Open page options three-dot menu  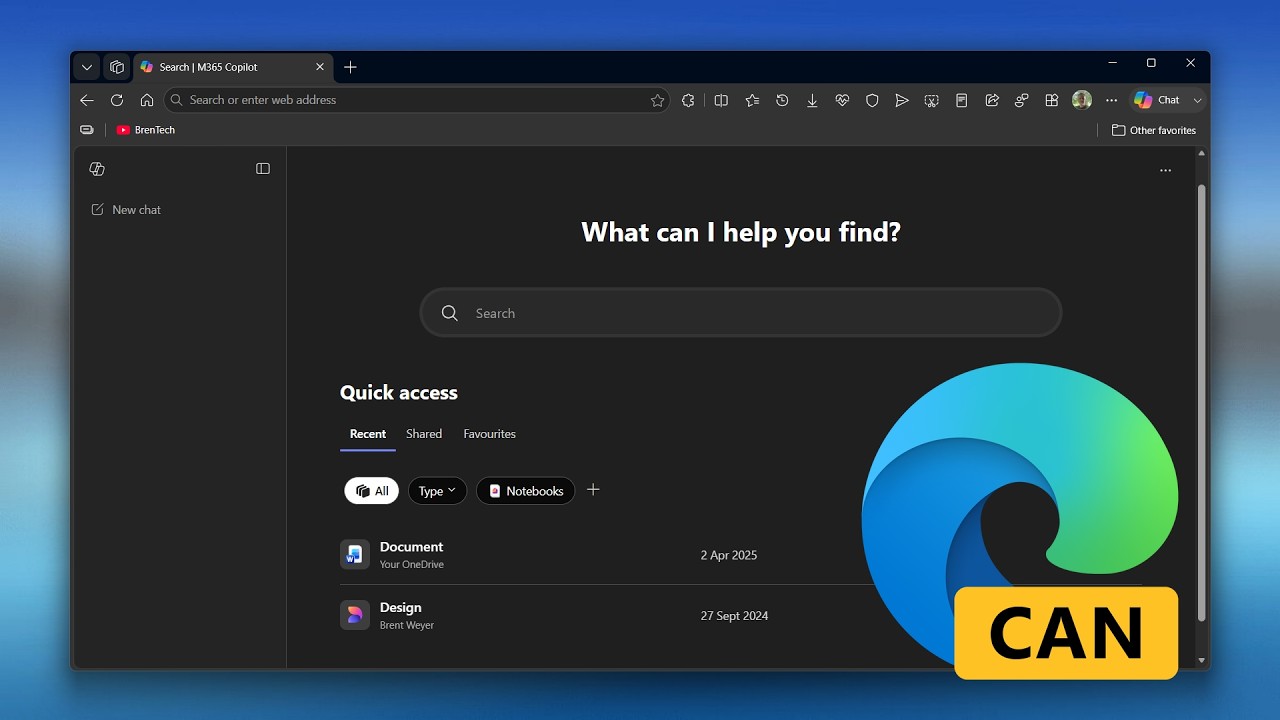tap(1165, 171)
